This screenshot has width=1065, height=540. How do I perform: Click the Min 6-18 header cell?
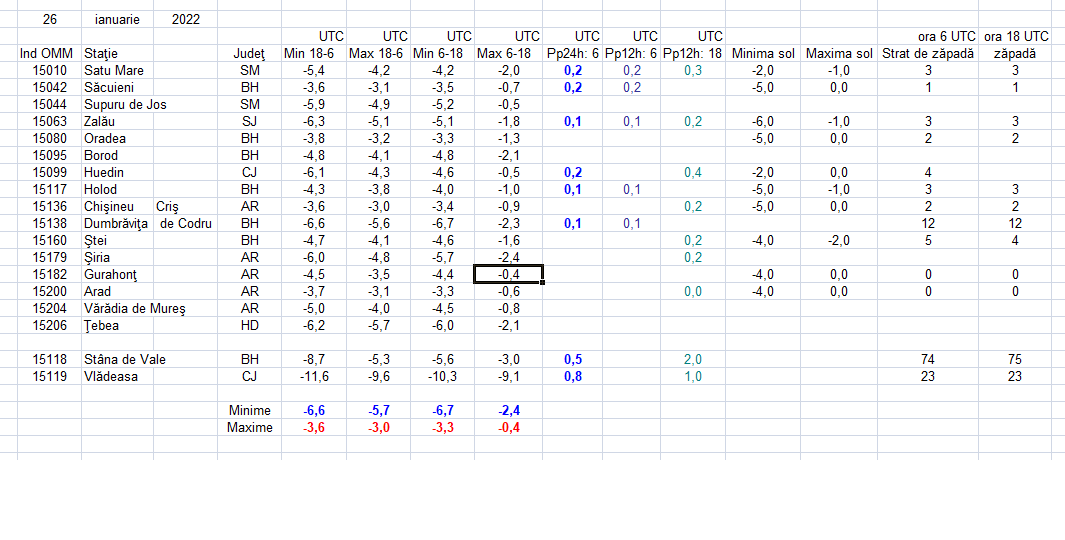pyautogui.click(x=441, y=54)
